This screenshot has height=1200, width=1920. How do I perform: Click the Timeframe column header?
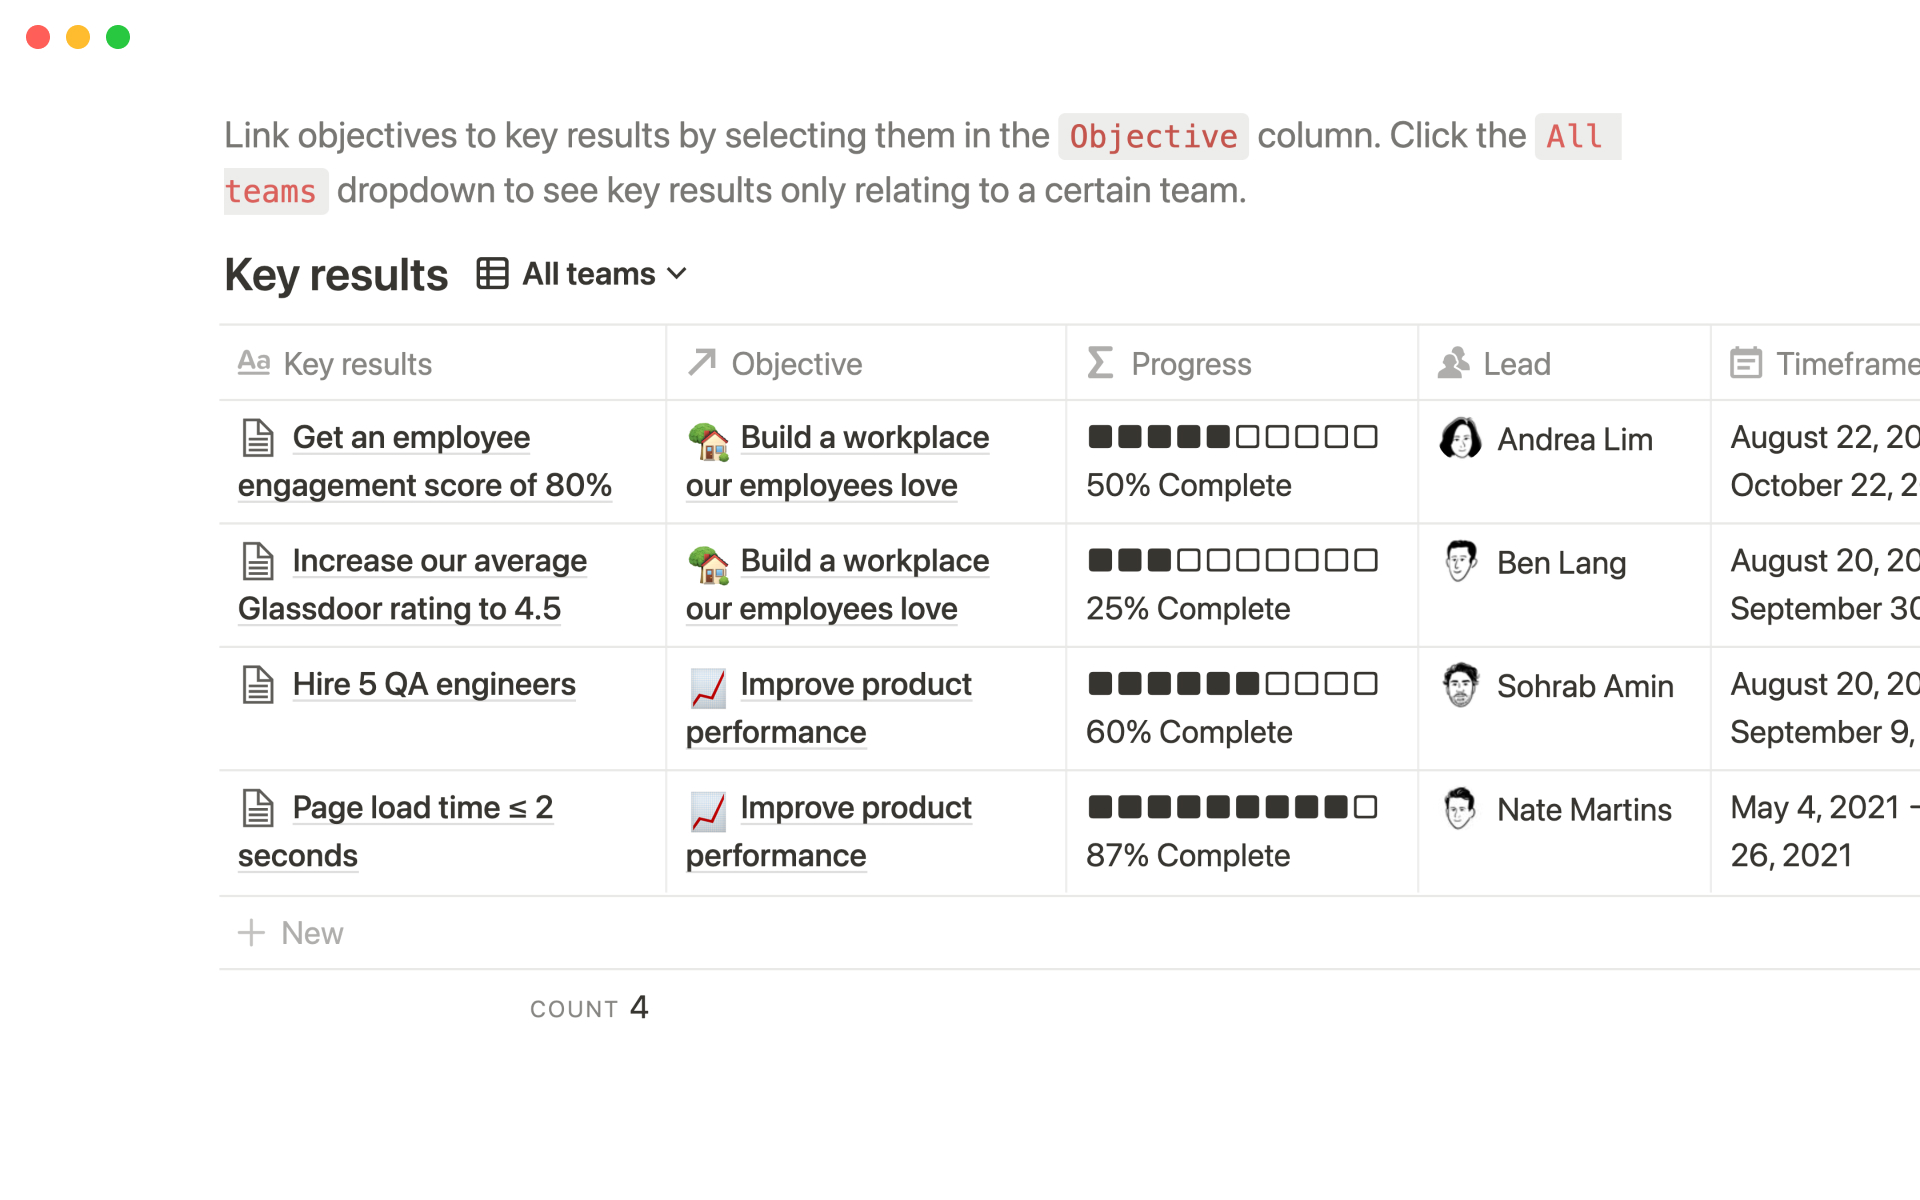(x=1845, y=364)
